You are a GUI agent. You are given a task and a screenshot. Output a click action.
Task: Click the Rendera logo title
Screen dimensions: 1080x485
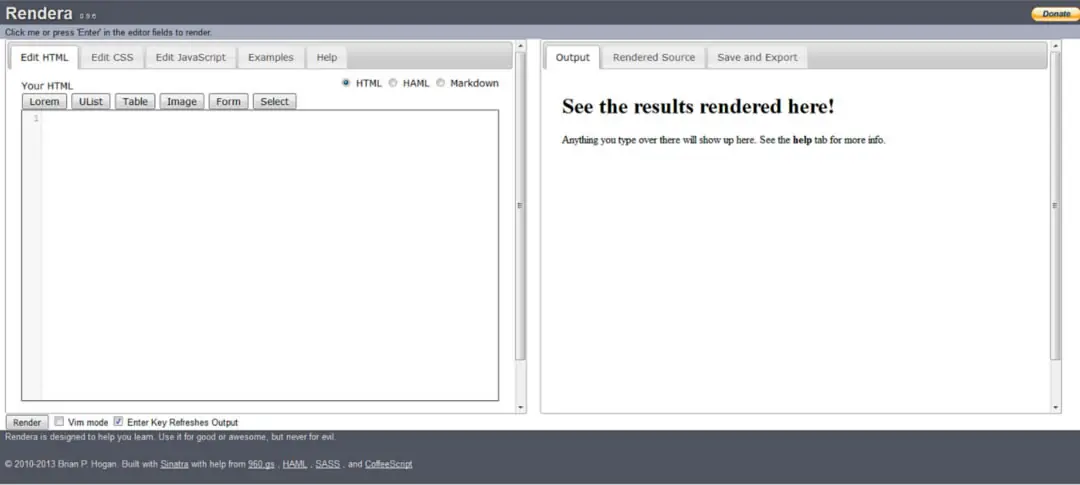pyautogui.click(x=39, y=12)
